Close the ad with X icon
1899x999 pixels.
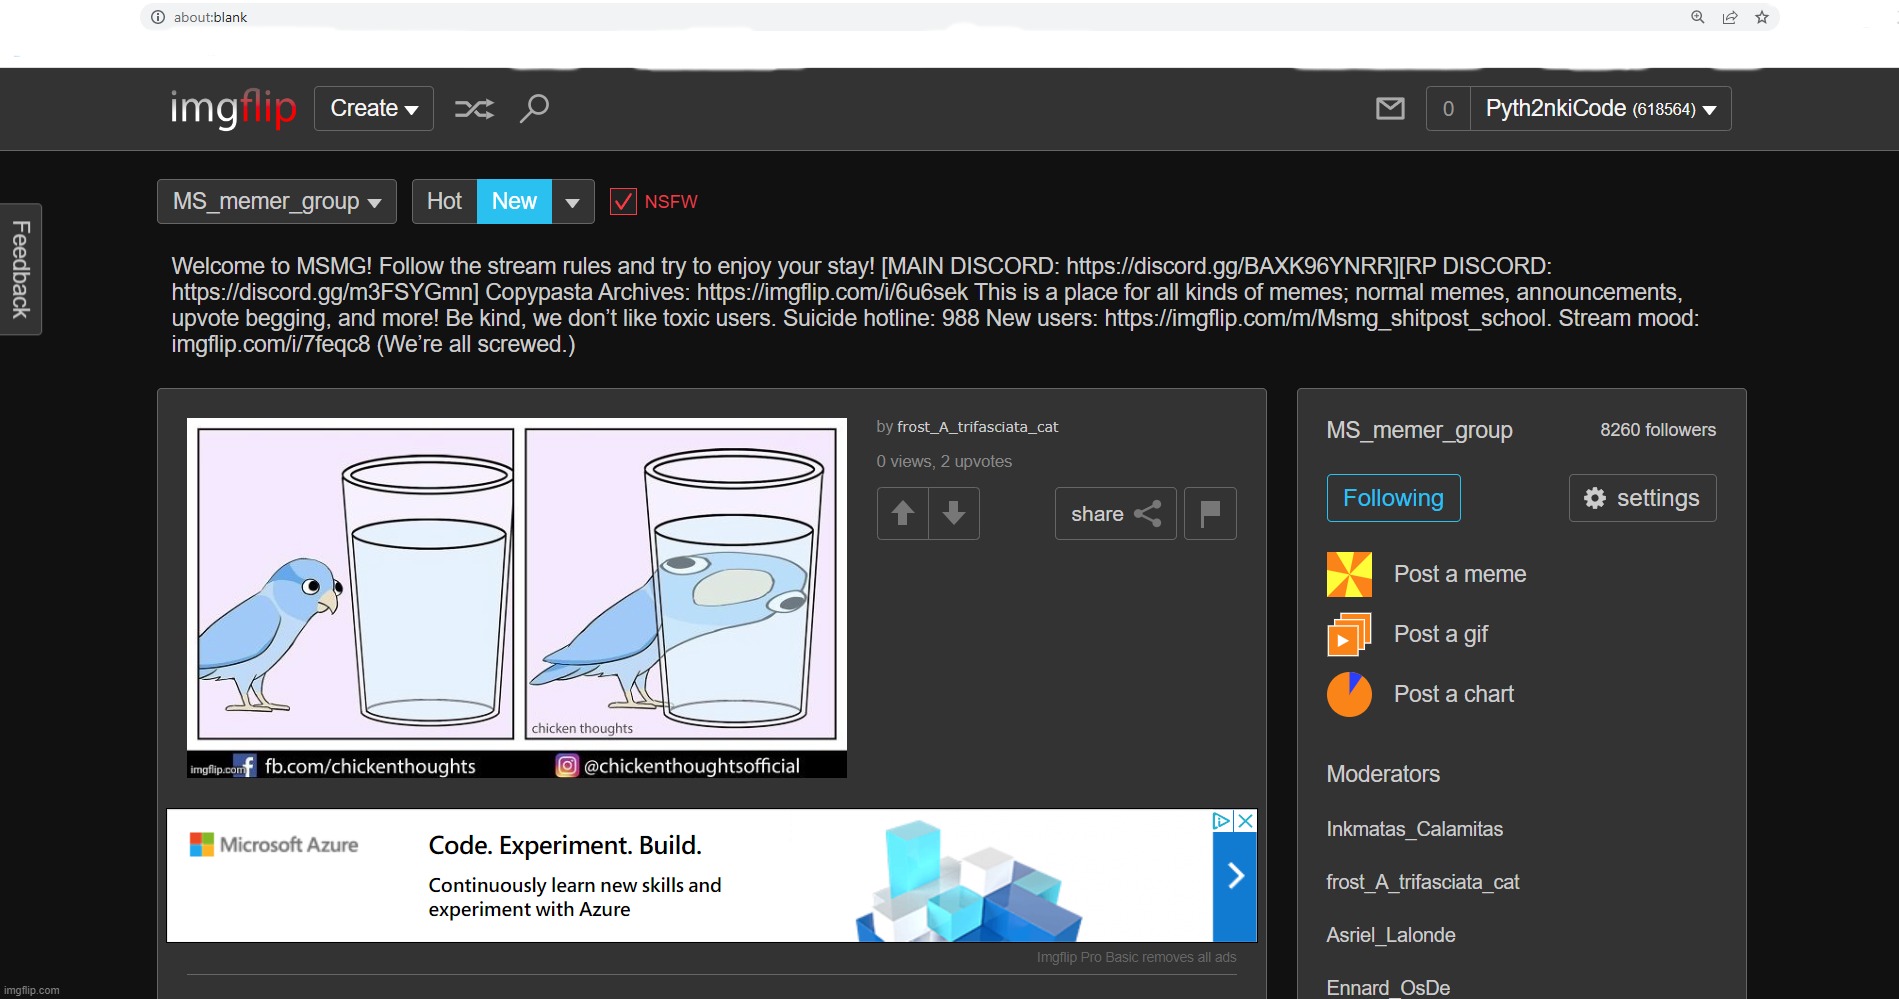(x=1246, y=820)
